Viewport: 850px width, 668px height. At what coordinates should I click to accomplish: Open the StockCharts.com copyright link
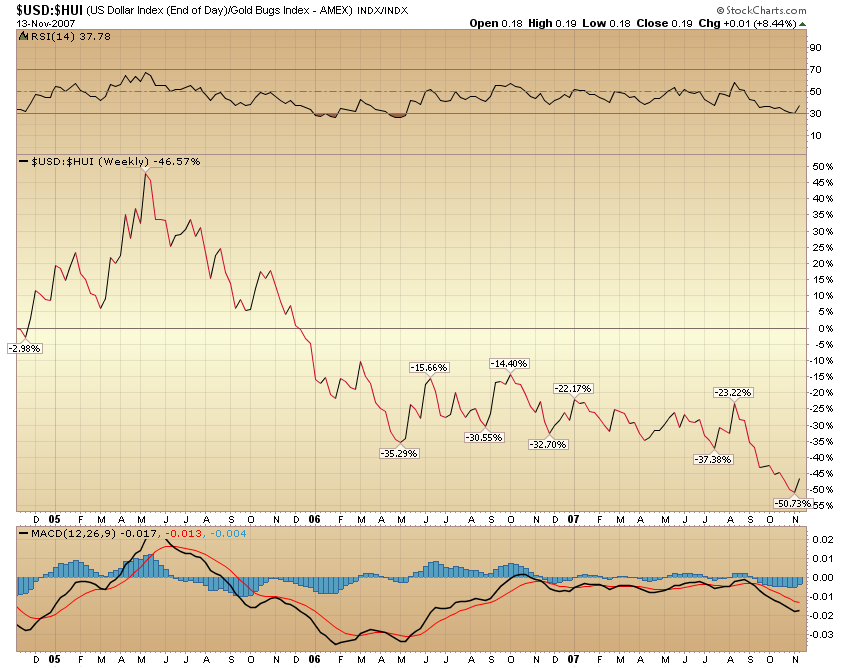click(761, 10)
